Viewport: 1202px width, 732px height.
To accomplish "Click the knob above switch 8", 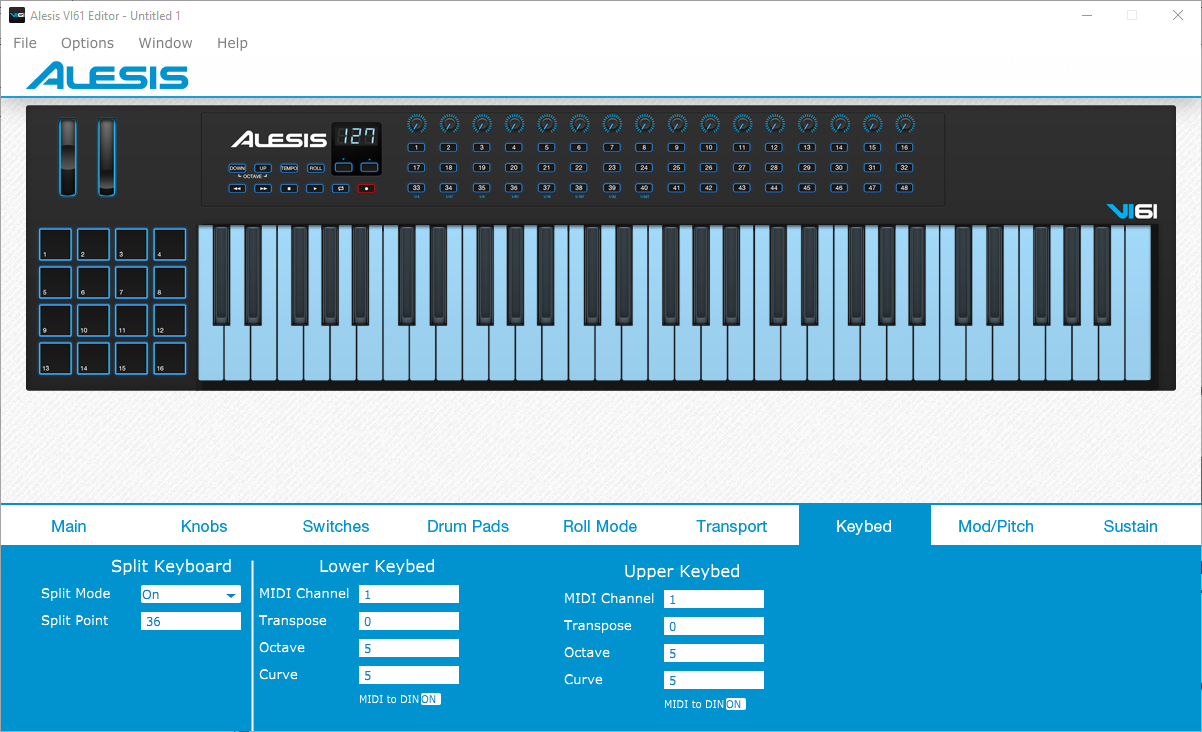I will 644,124.
